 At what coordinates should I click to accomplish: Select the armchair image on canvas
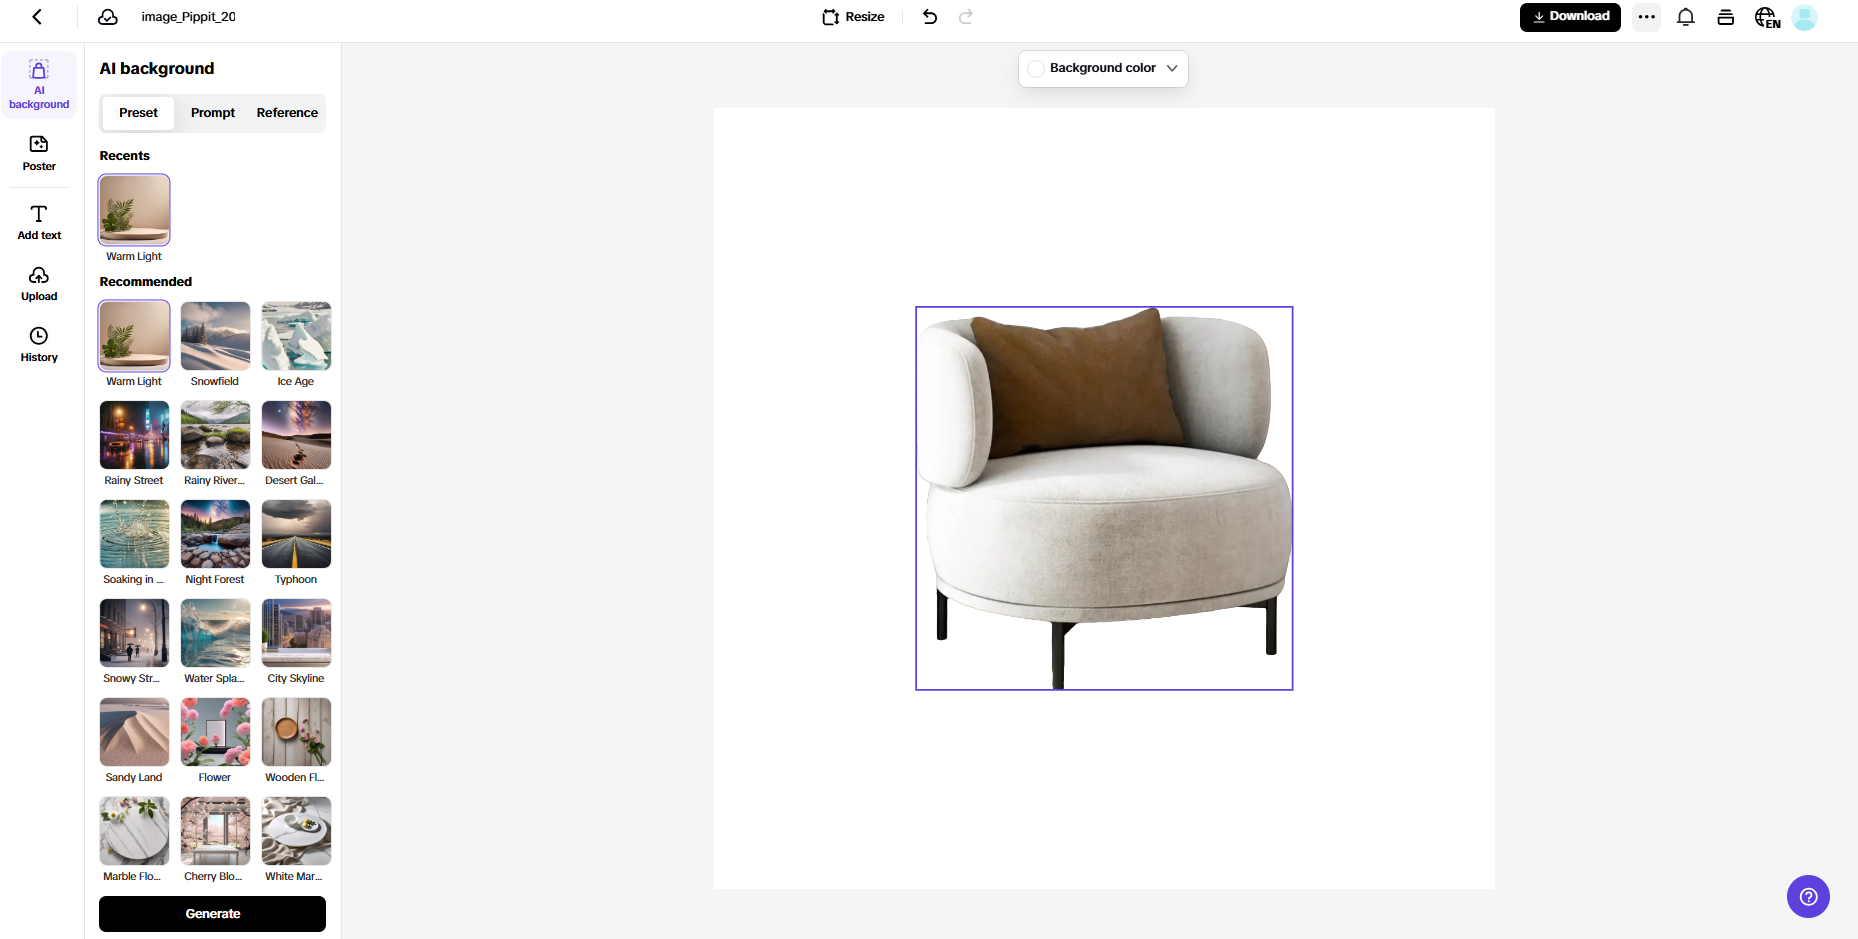click(1104, 498)
